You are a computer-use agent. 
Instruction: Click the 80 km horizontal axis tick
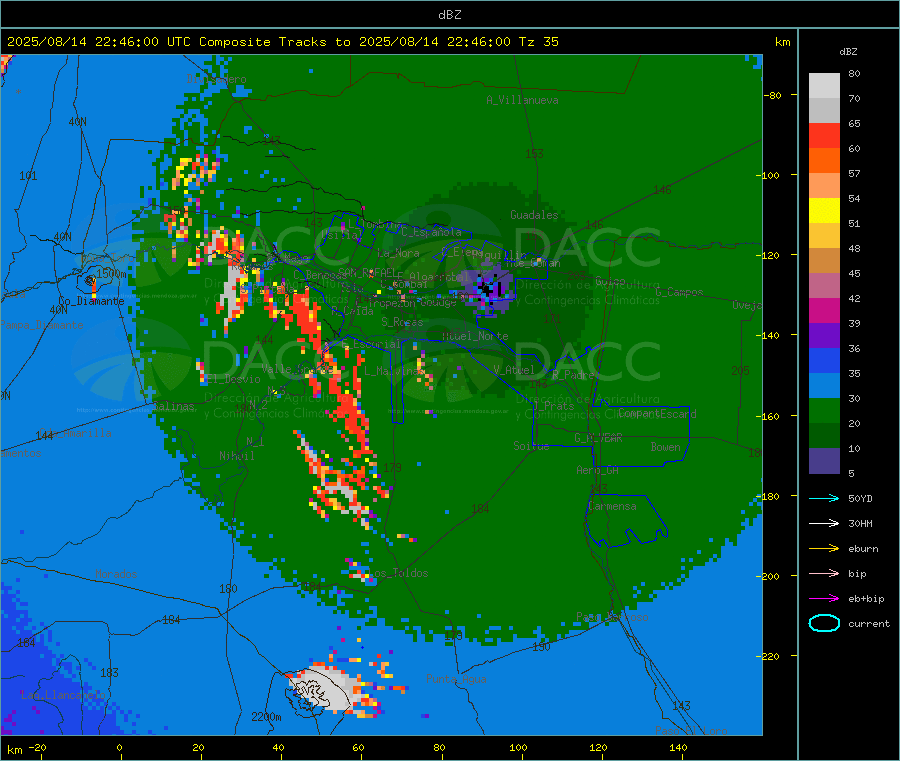[439, 747]
